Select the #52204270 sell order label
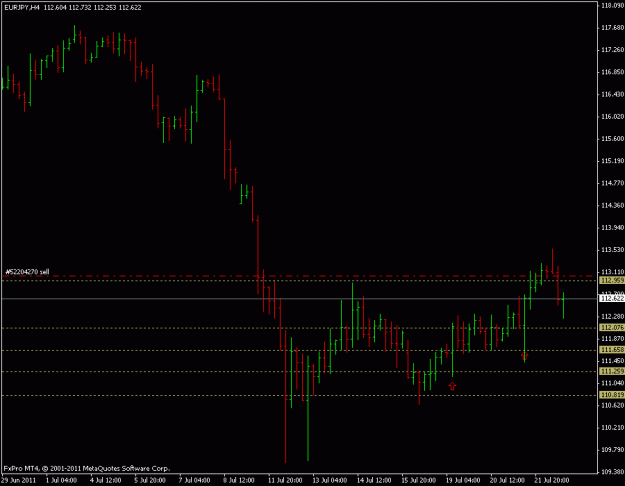The height and width of the screenshot is (486, 625). click(x=27, y=272)
